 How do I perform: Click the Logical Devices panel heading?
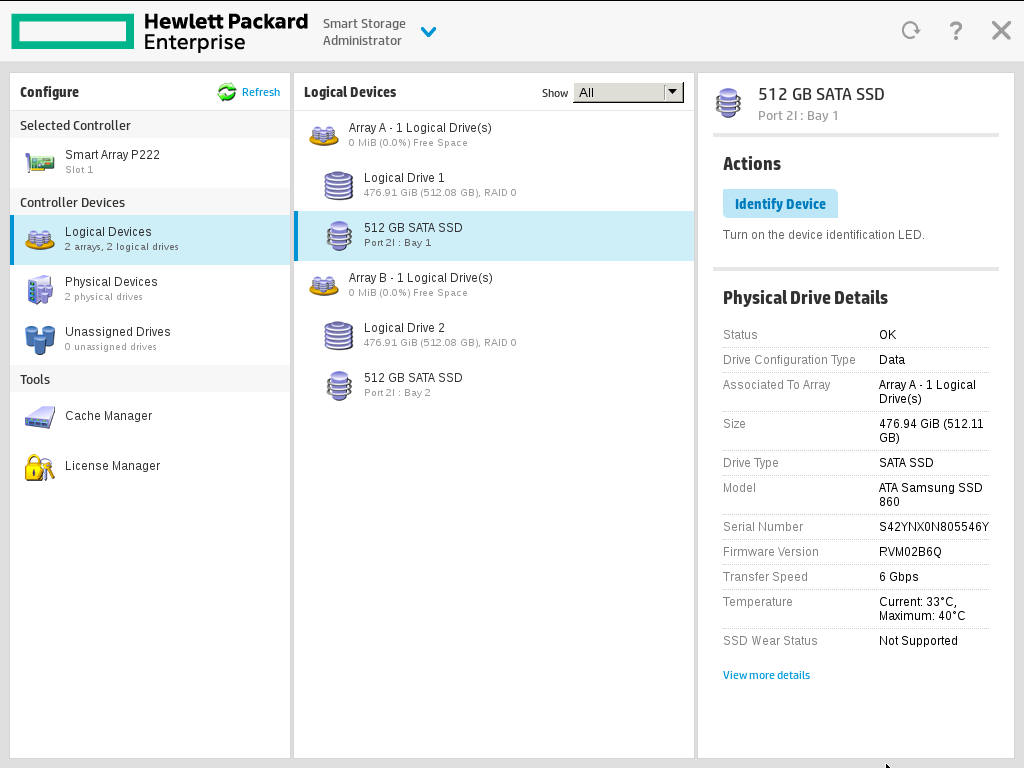350,92
